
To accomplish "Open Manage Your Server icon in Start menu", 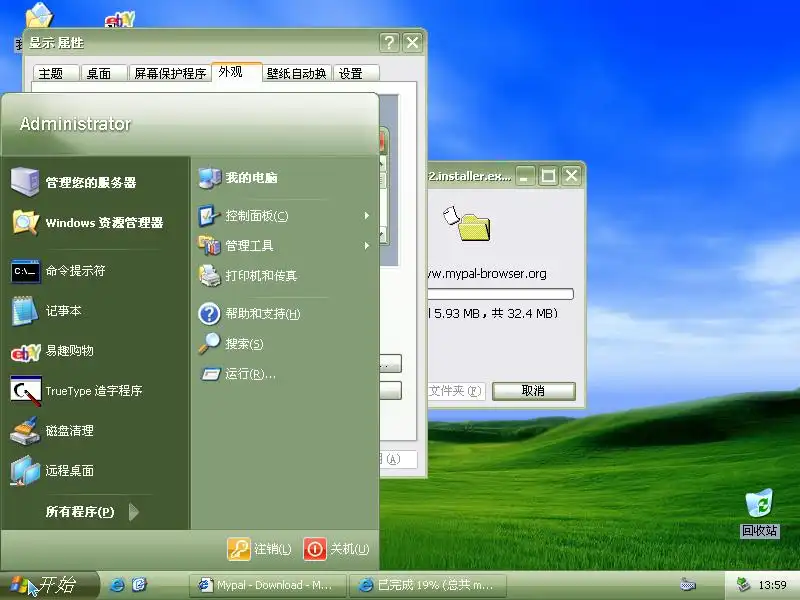I will [x=25, y=182].
